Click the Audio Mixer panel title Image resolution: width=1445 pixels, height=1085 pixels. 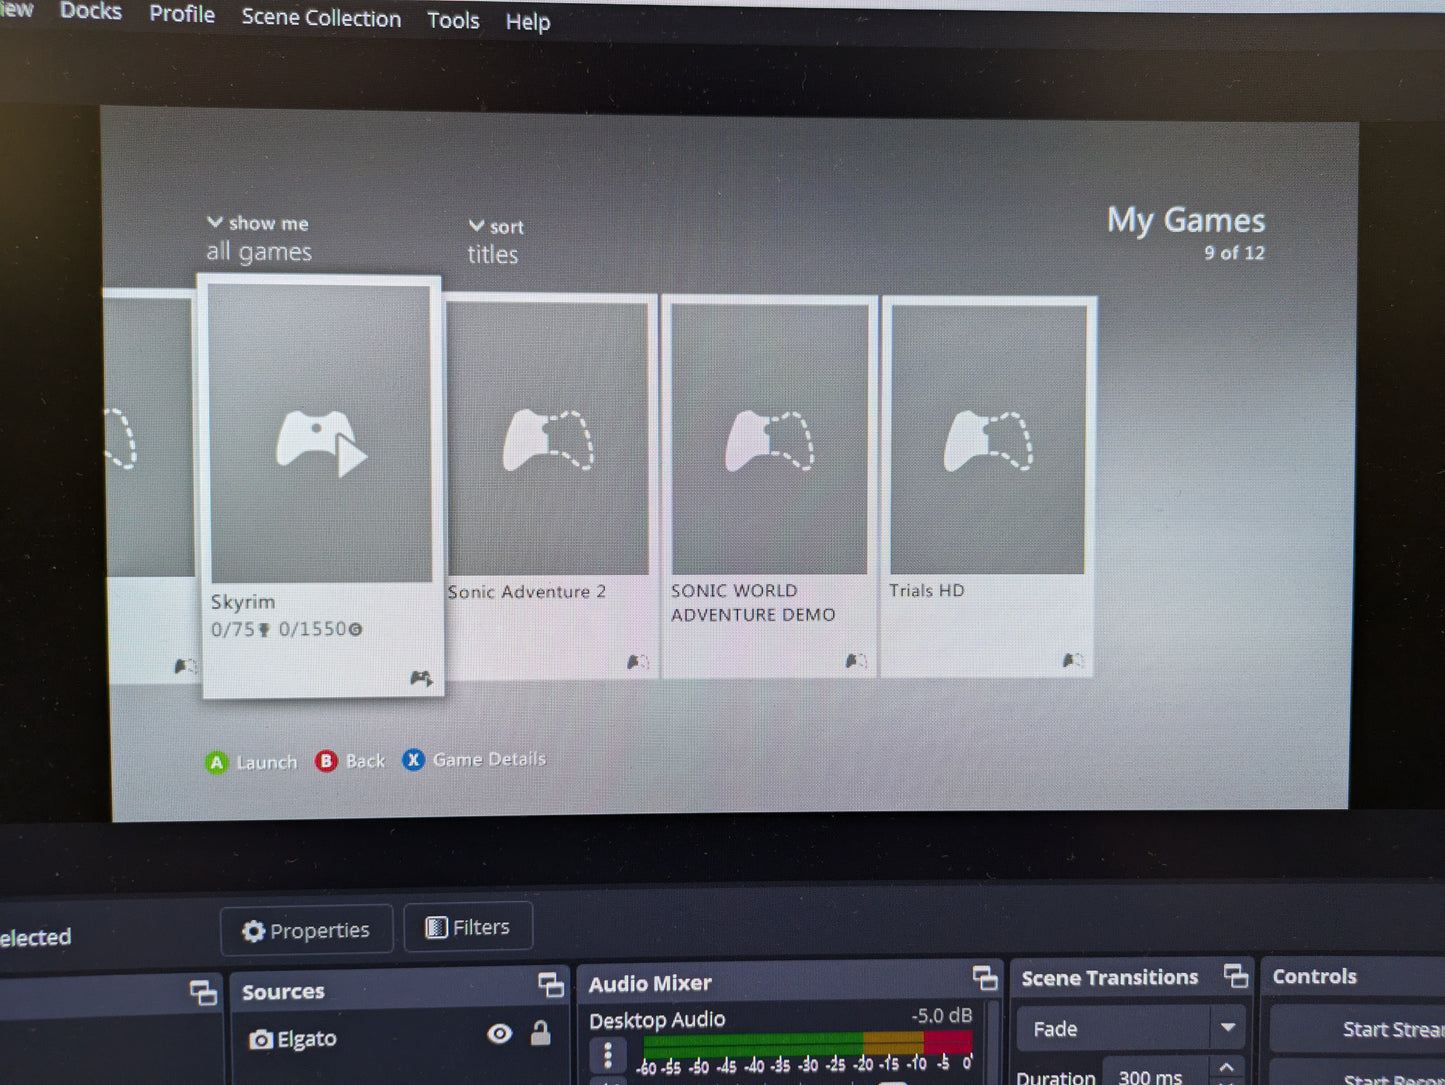coord(650,984)
